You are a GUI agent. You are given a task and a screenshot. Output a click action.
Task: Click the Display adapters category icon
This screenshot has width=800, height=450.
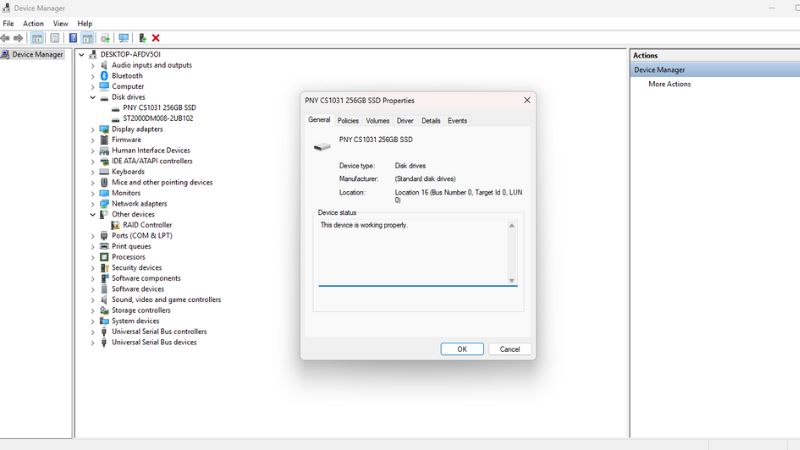104,129
